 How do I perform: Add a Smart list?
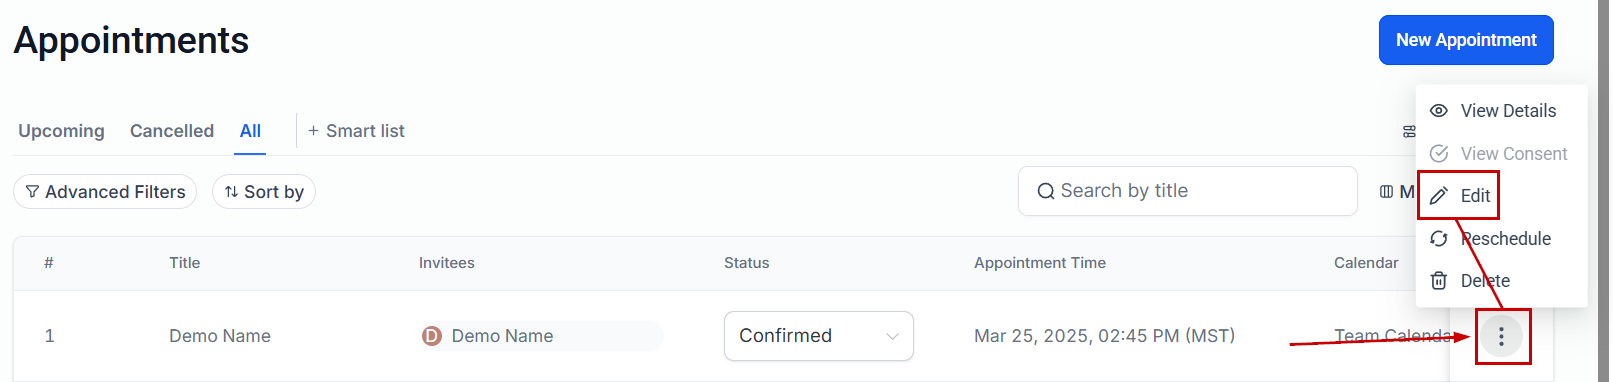pyautogui.click(x=356, y=131)
